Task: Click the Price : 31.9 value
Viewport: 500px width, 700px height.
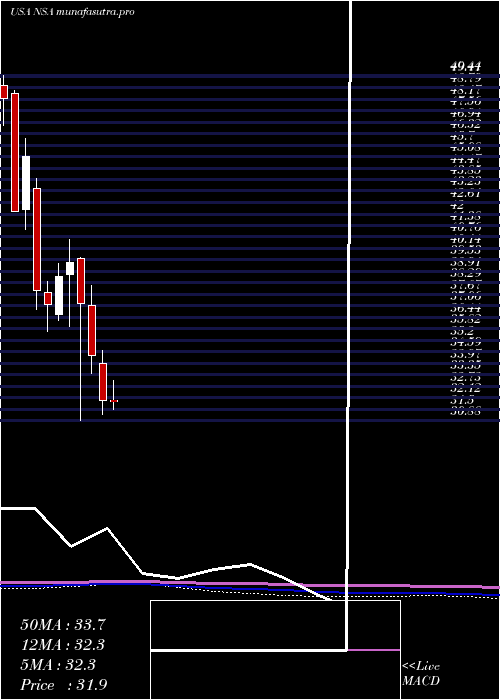Action: coord(63,685)
